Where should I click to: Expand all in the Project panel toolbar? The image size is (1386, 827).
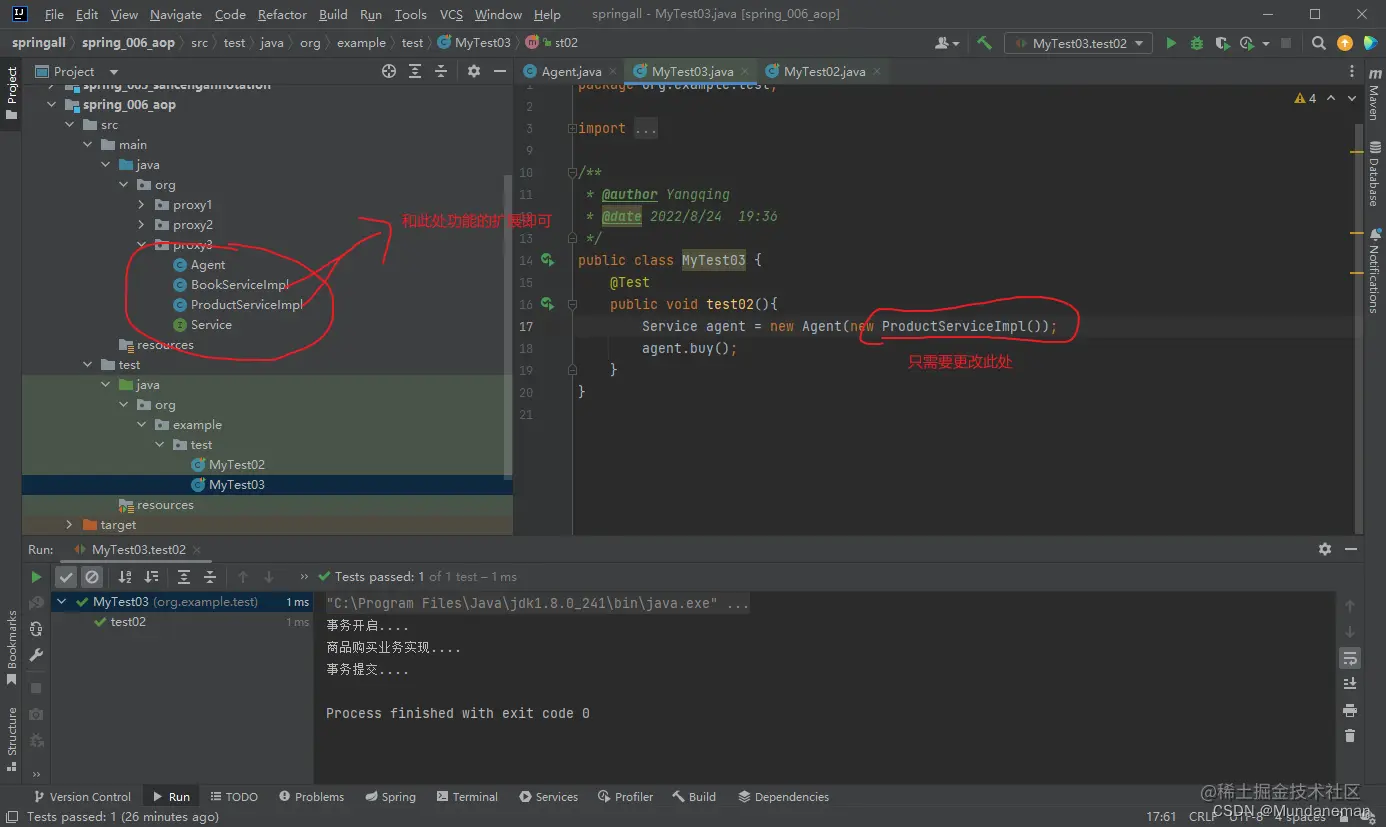point(416,71)
